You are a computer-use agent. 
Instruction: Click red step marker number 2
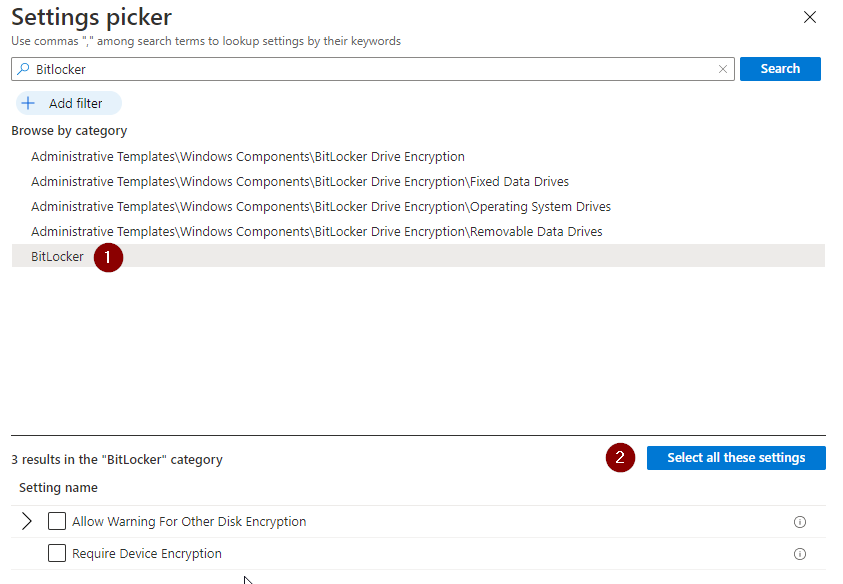pos(620,458)
